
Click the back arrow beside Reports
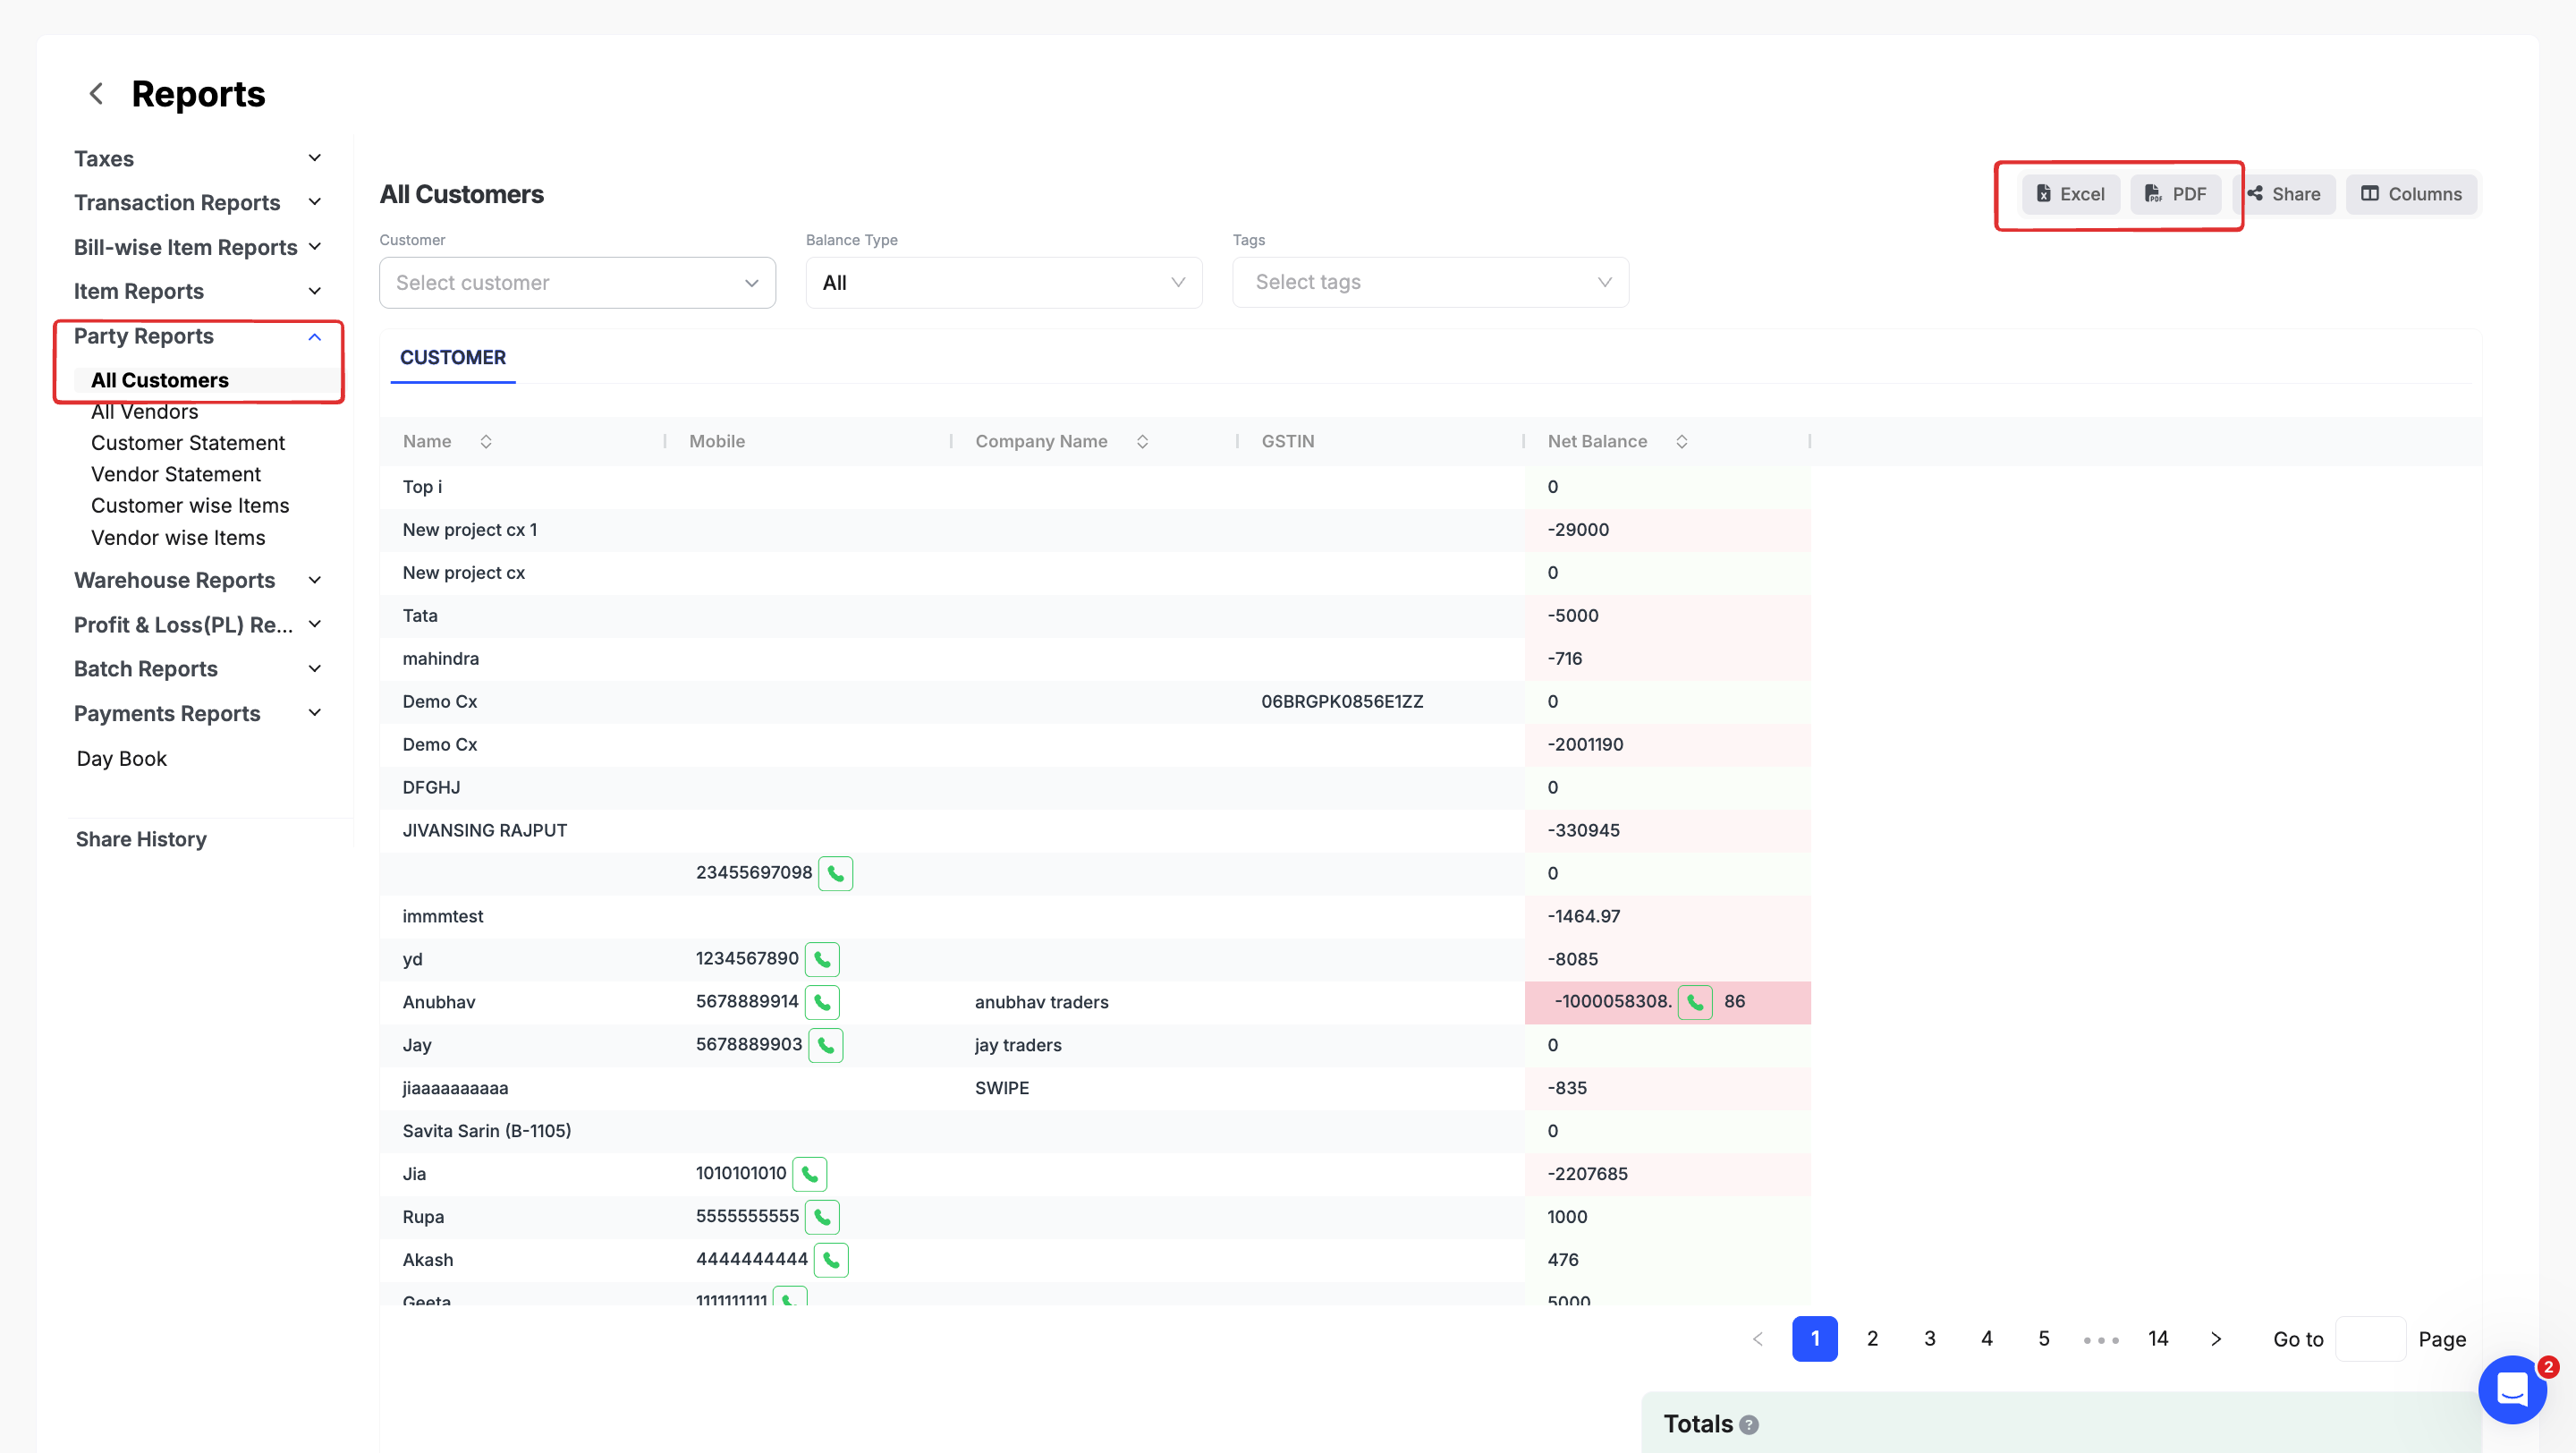(96, 94)
